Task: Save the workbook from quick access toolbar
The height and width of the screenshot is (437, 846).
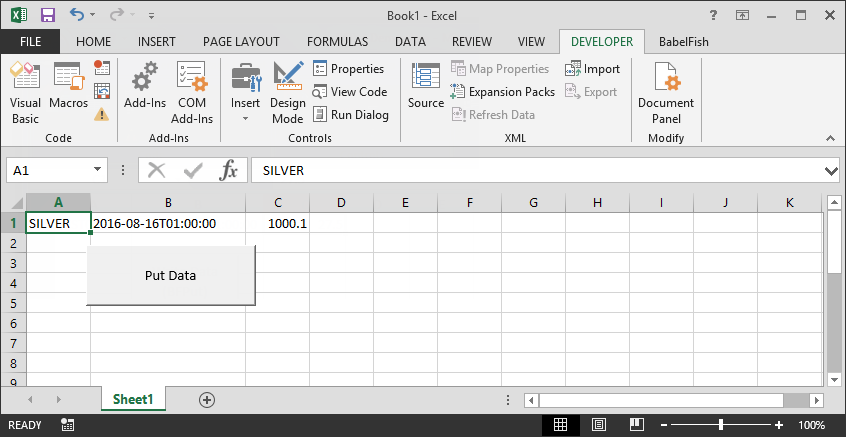Action: click(x=46, y=16)
